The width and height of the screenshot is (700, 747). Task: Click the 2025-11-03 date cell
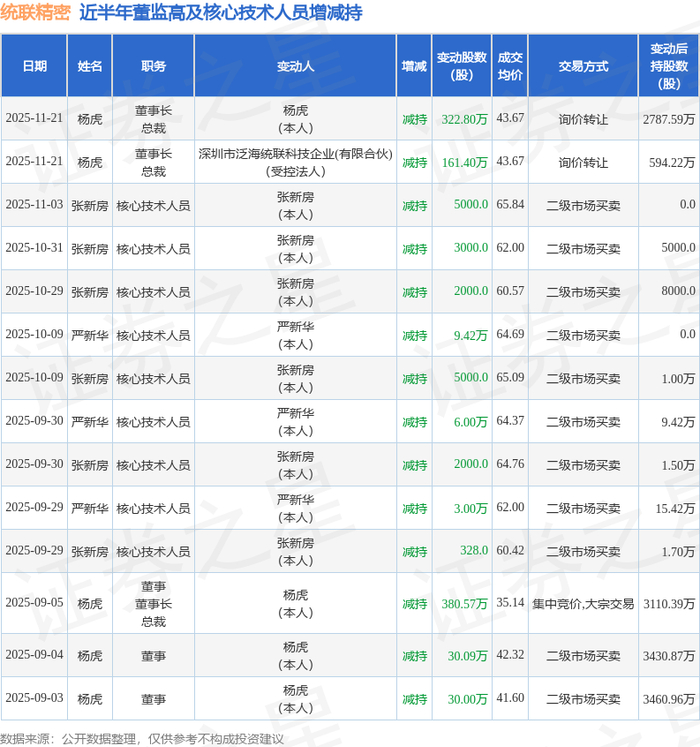tap(34, 205)
